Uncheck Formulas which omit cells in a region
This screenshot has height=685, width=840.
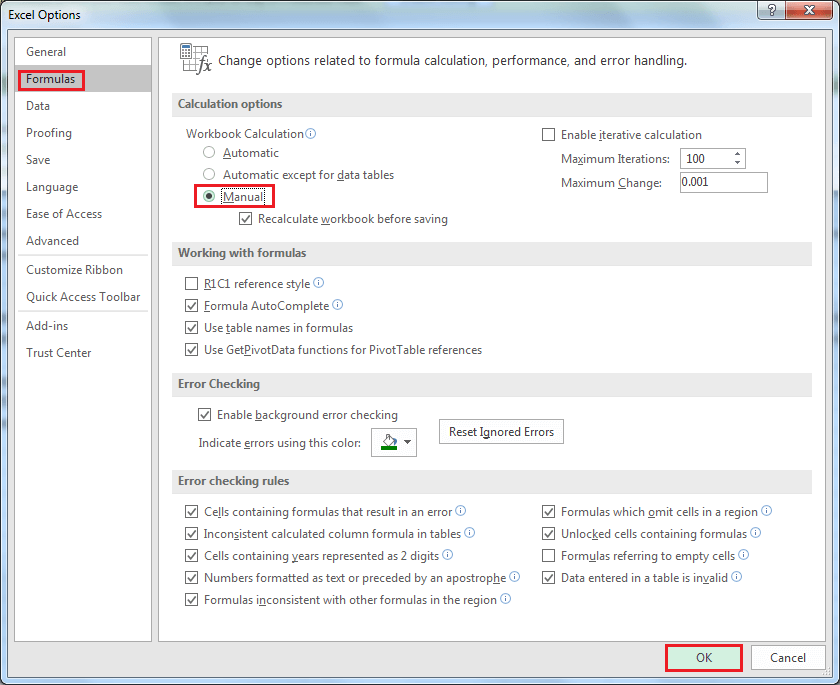click(x=549, y=511)
